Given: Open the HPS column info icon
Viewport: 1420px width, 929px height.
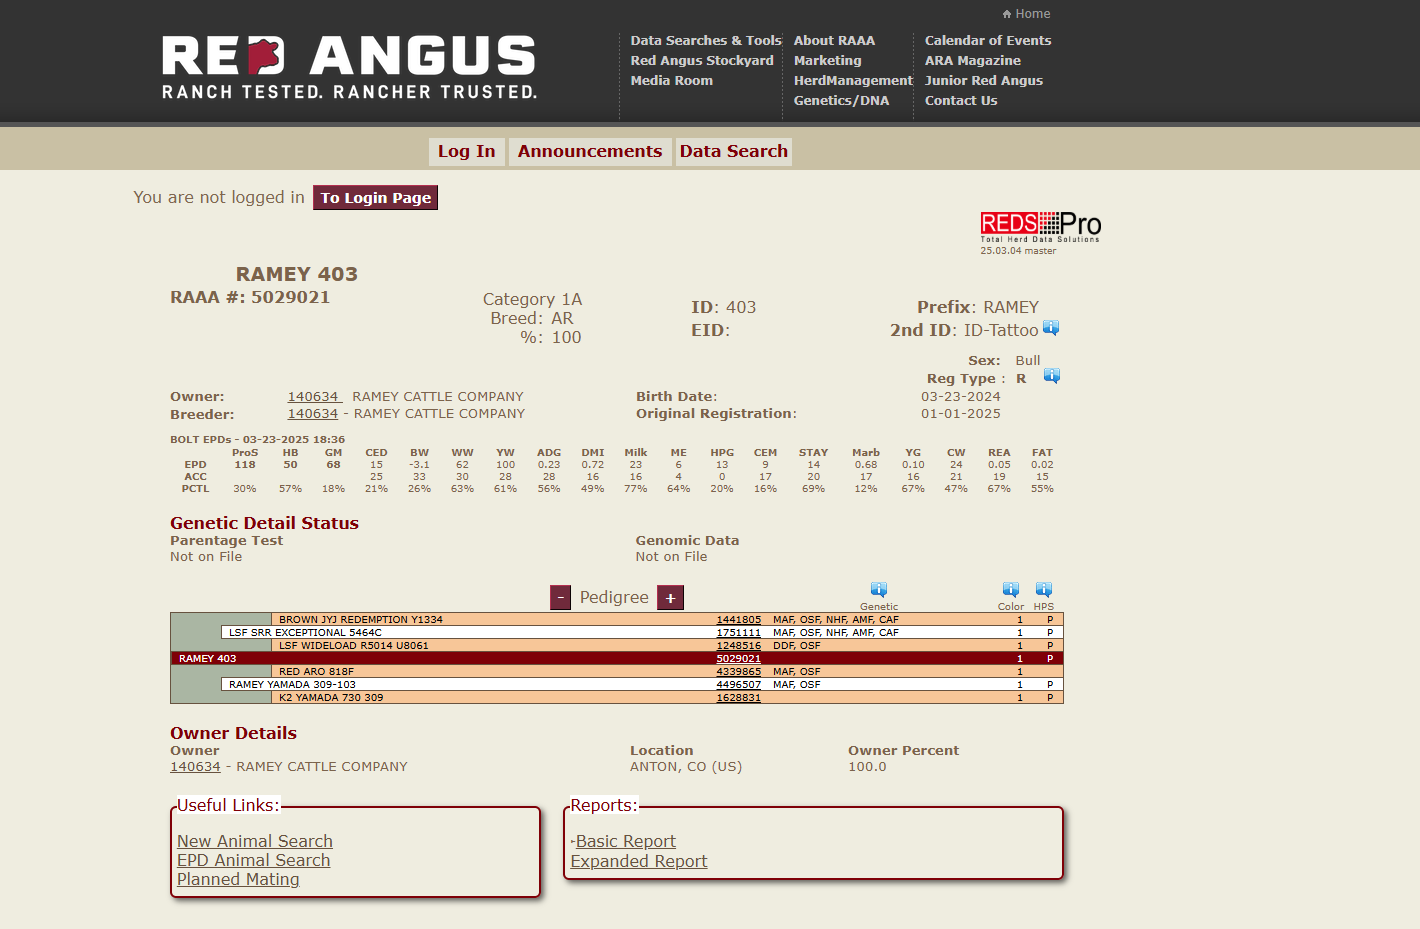Looking at the screenshot, I should coord(1044,590).
